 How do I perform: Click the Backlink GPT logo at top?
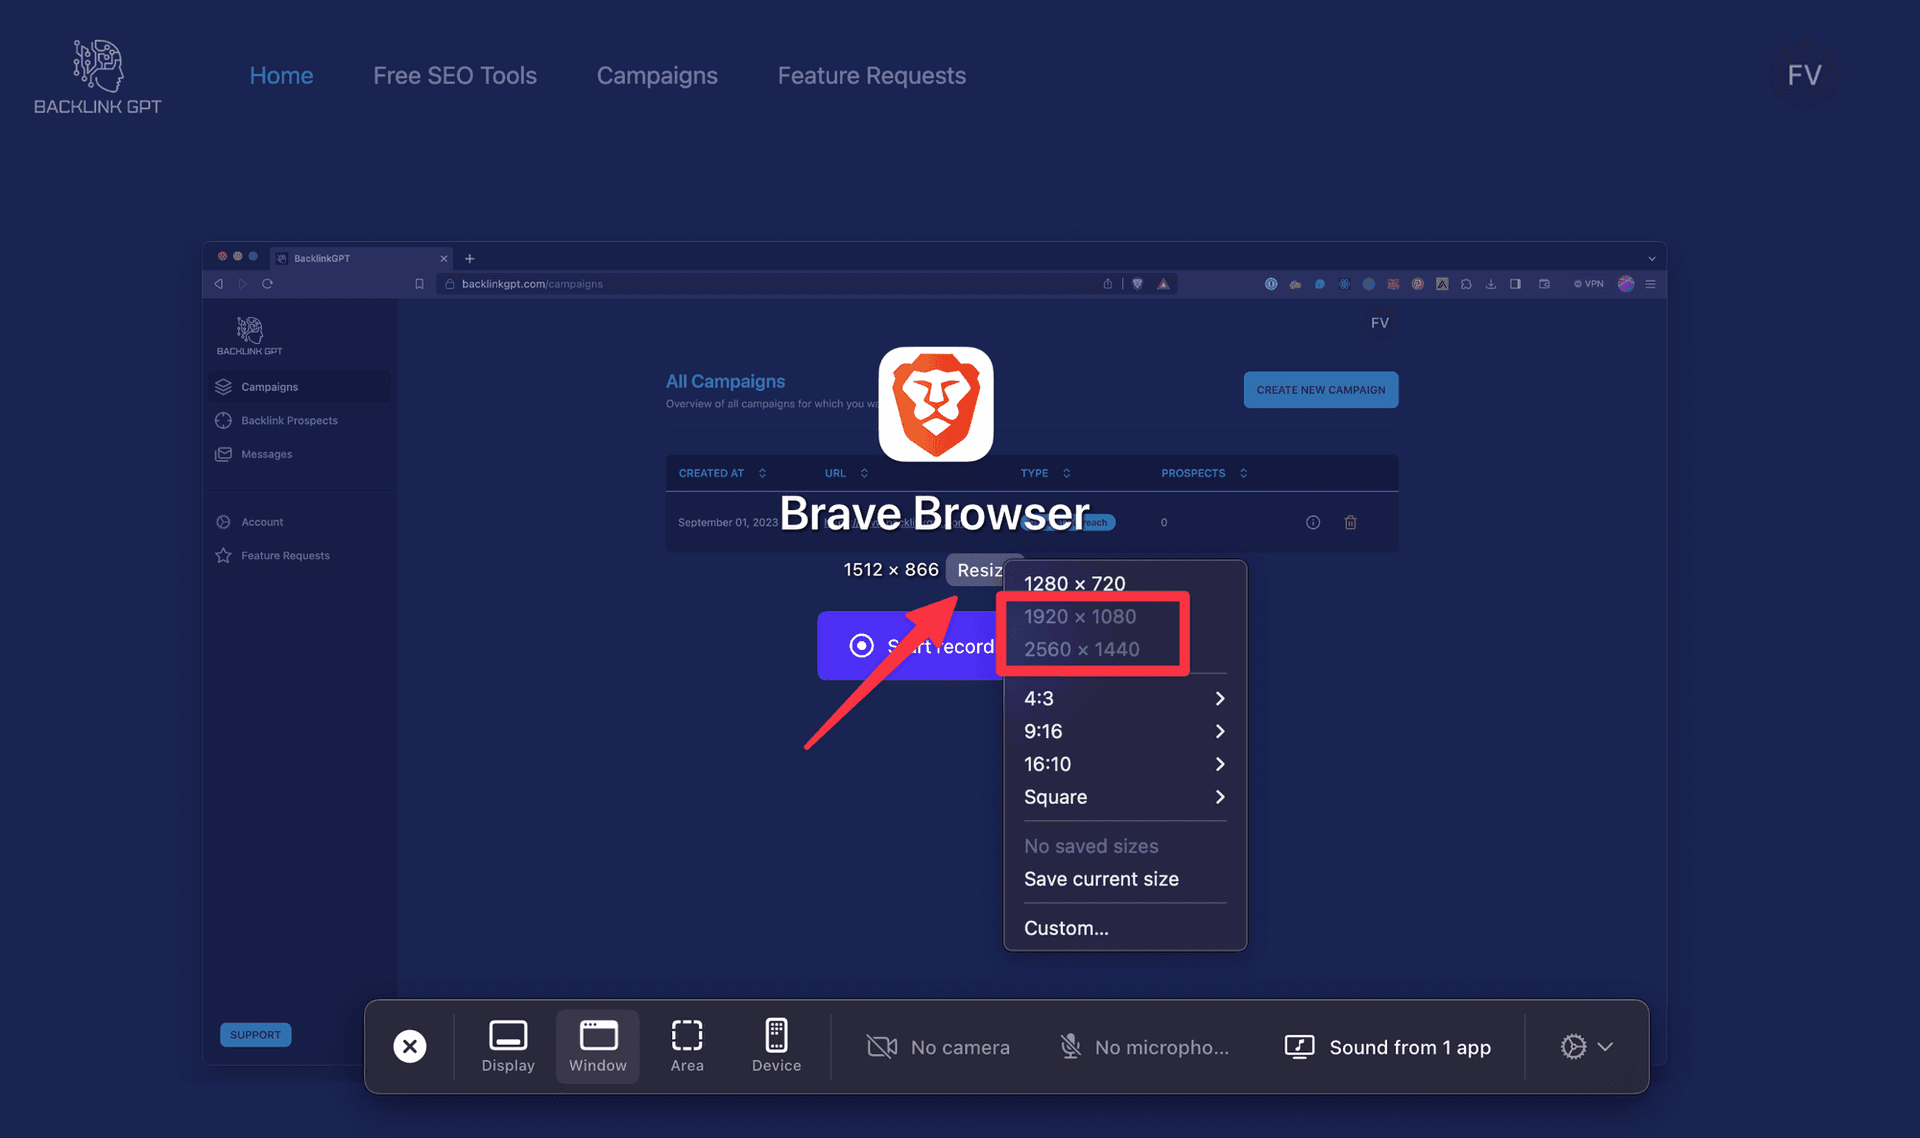click(97, 77)
